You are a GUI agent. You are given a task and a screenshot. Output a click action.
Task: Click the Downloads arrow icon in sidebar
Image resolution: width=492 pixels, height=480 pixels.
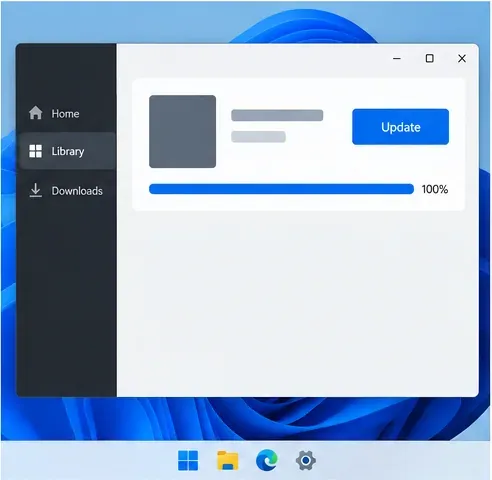coord(35,190)
